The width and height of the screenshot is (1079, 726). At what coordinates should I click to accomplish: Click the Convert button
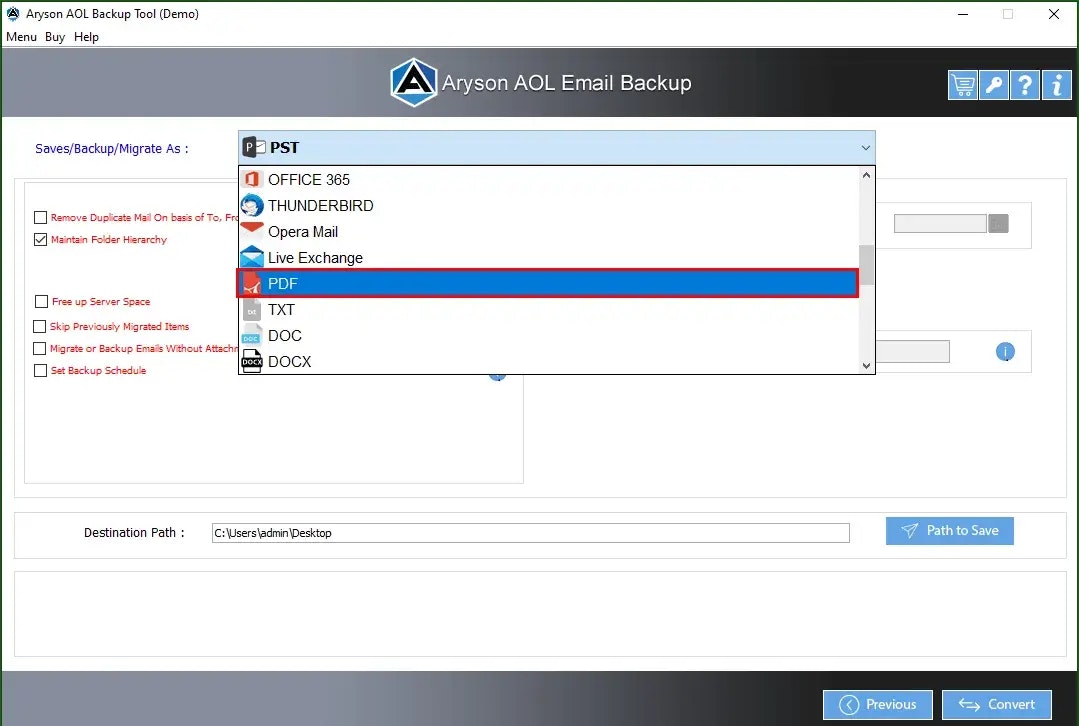click(996, 705)
